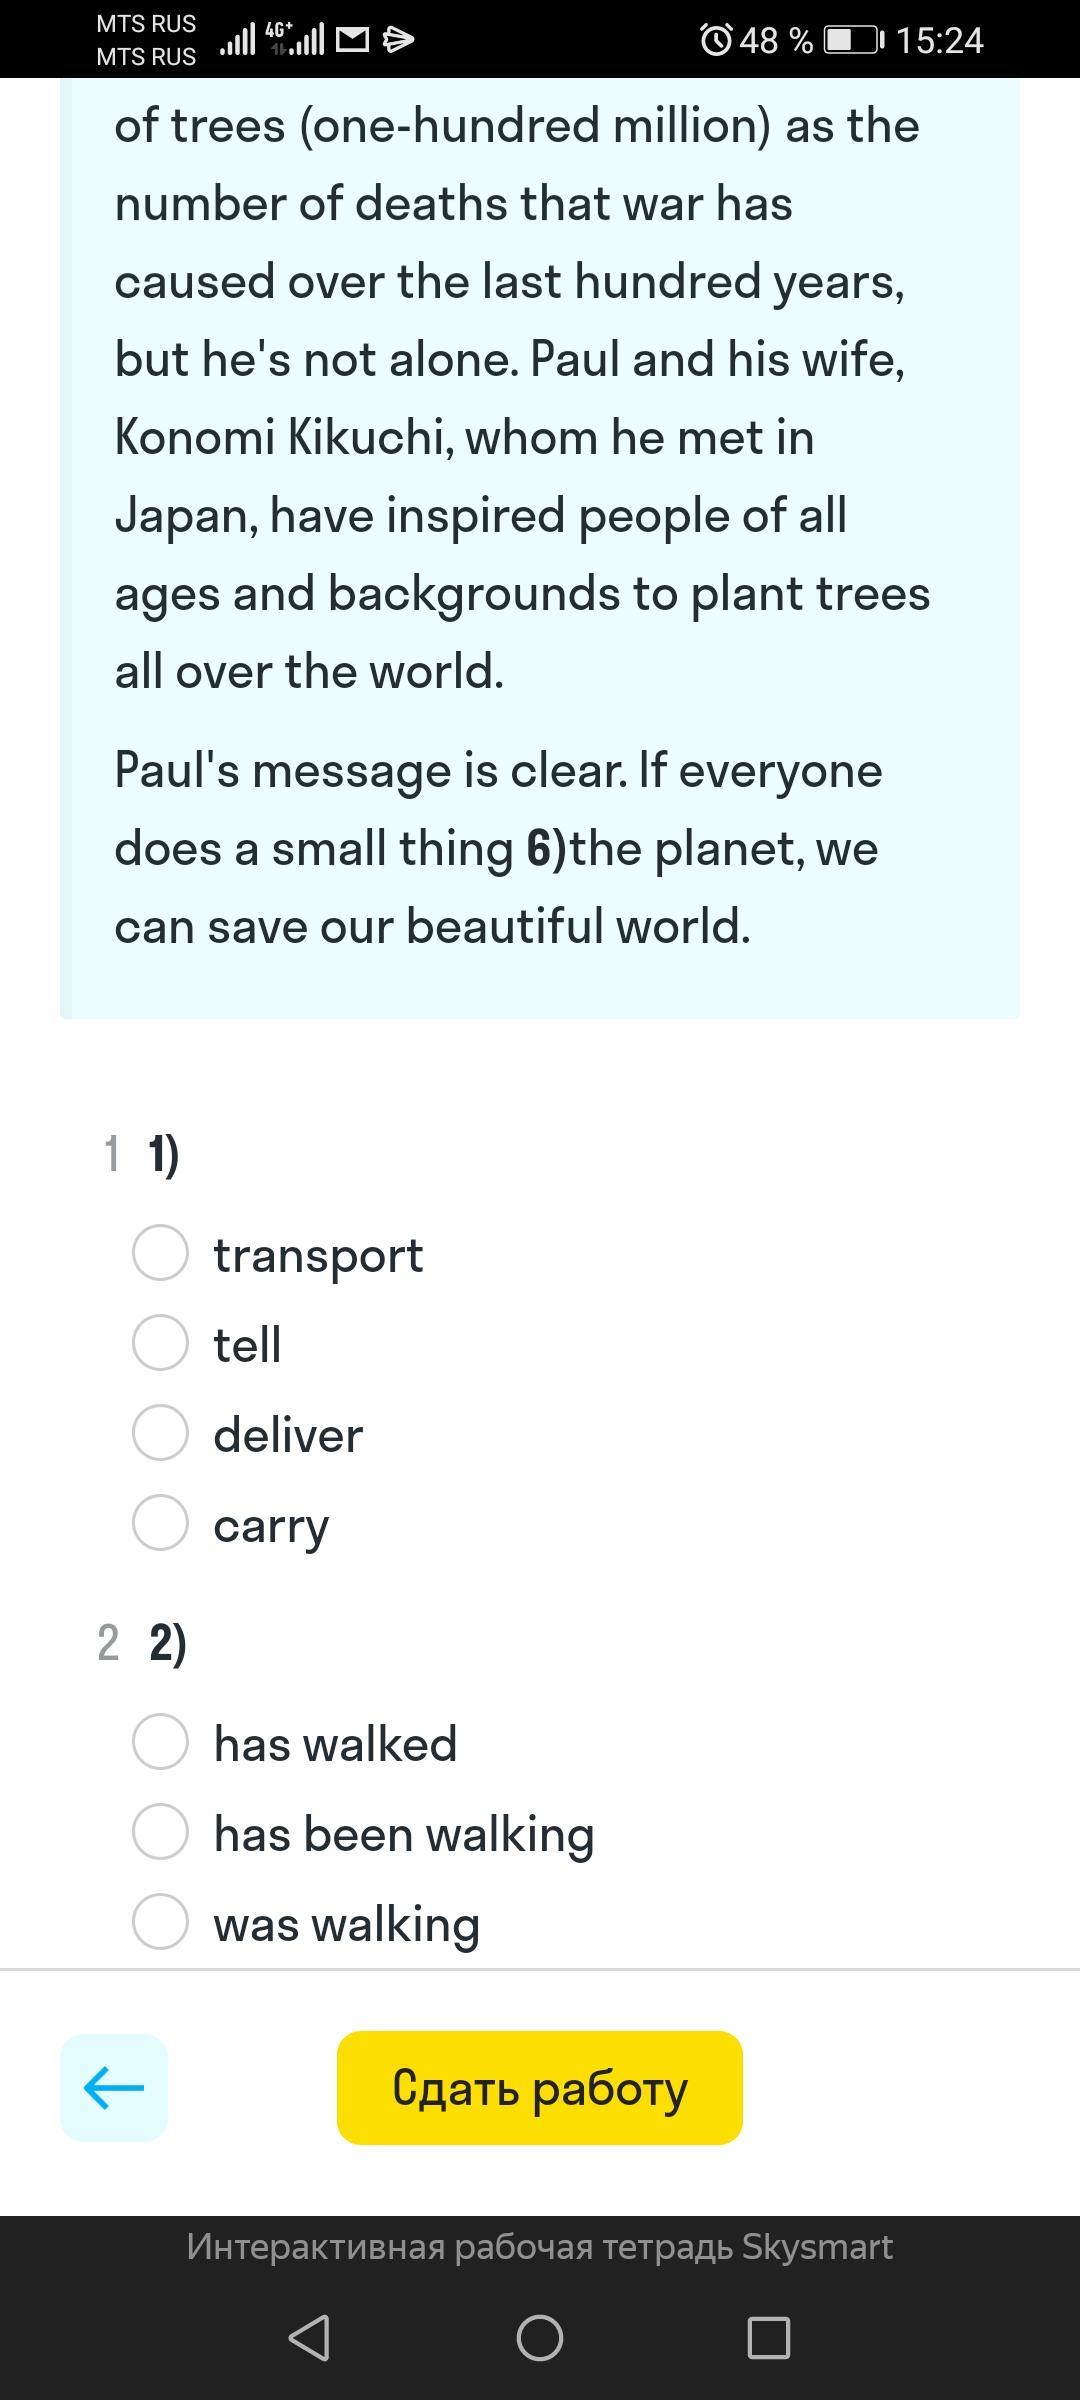Screen dimensions: 1080x2400
Task: Open recent apps with square icon
Action: coord(769,2338)
